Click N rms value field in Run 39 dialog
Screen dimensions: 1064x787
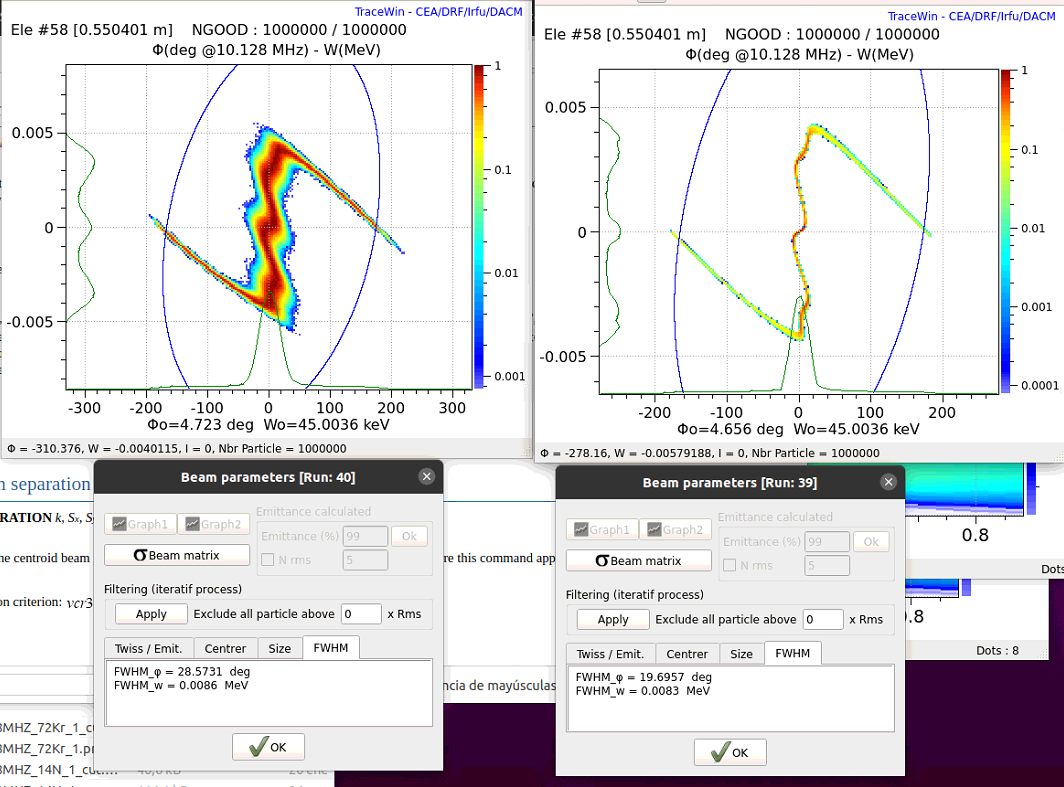click(x=827, y=565)
